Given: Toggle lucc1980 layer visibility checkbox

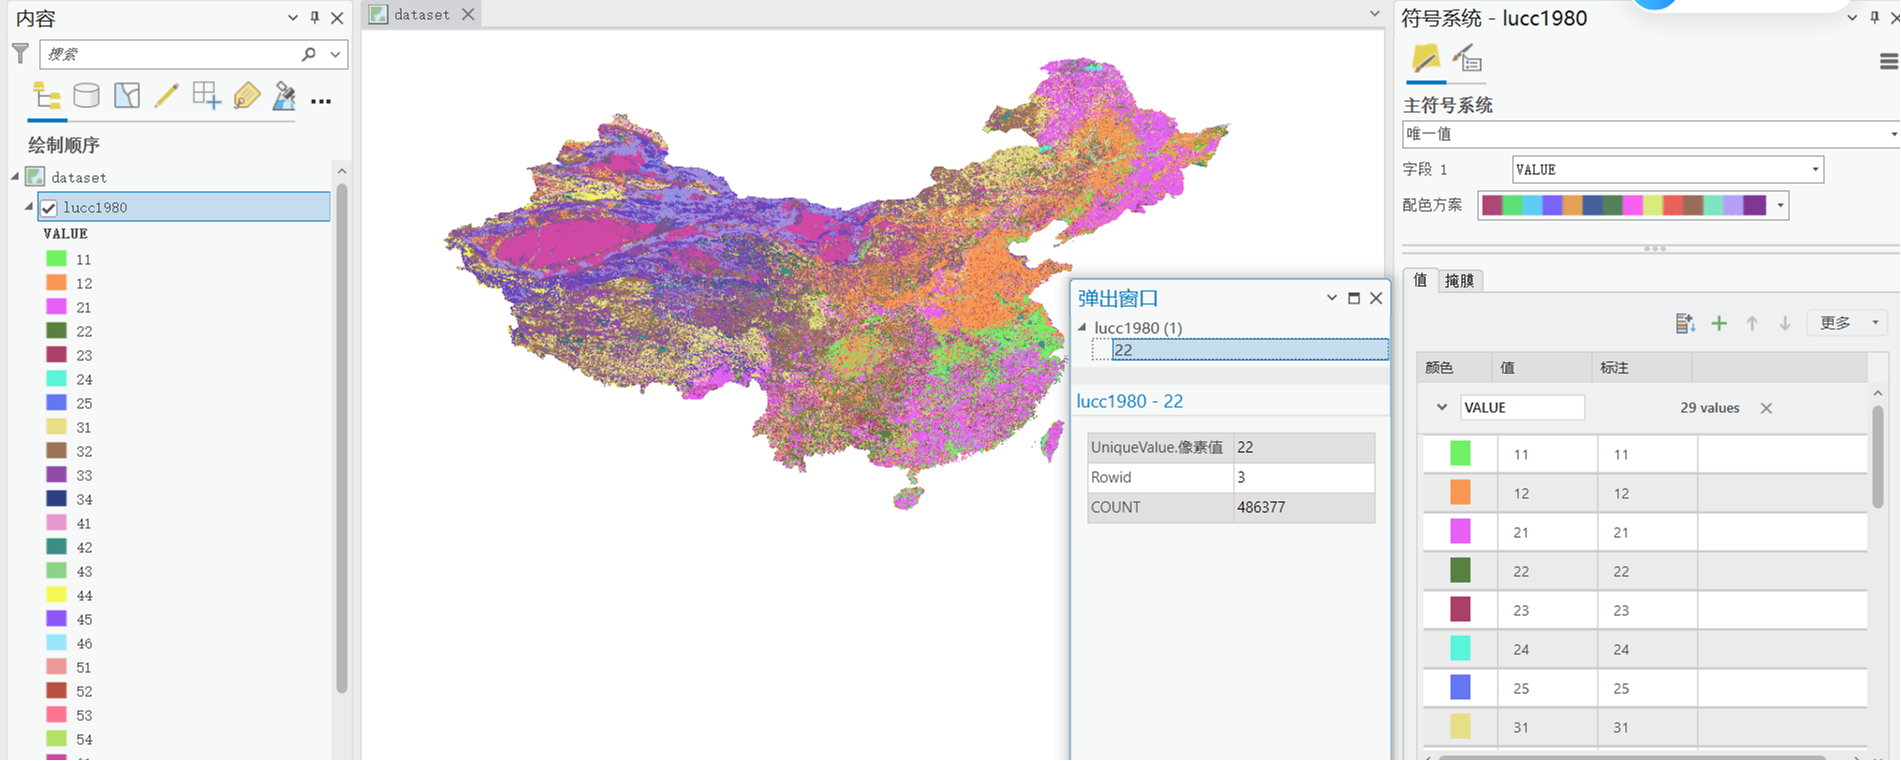Looking at the screenshot, I should click(49, 208).
